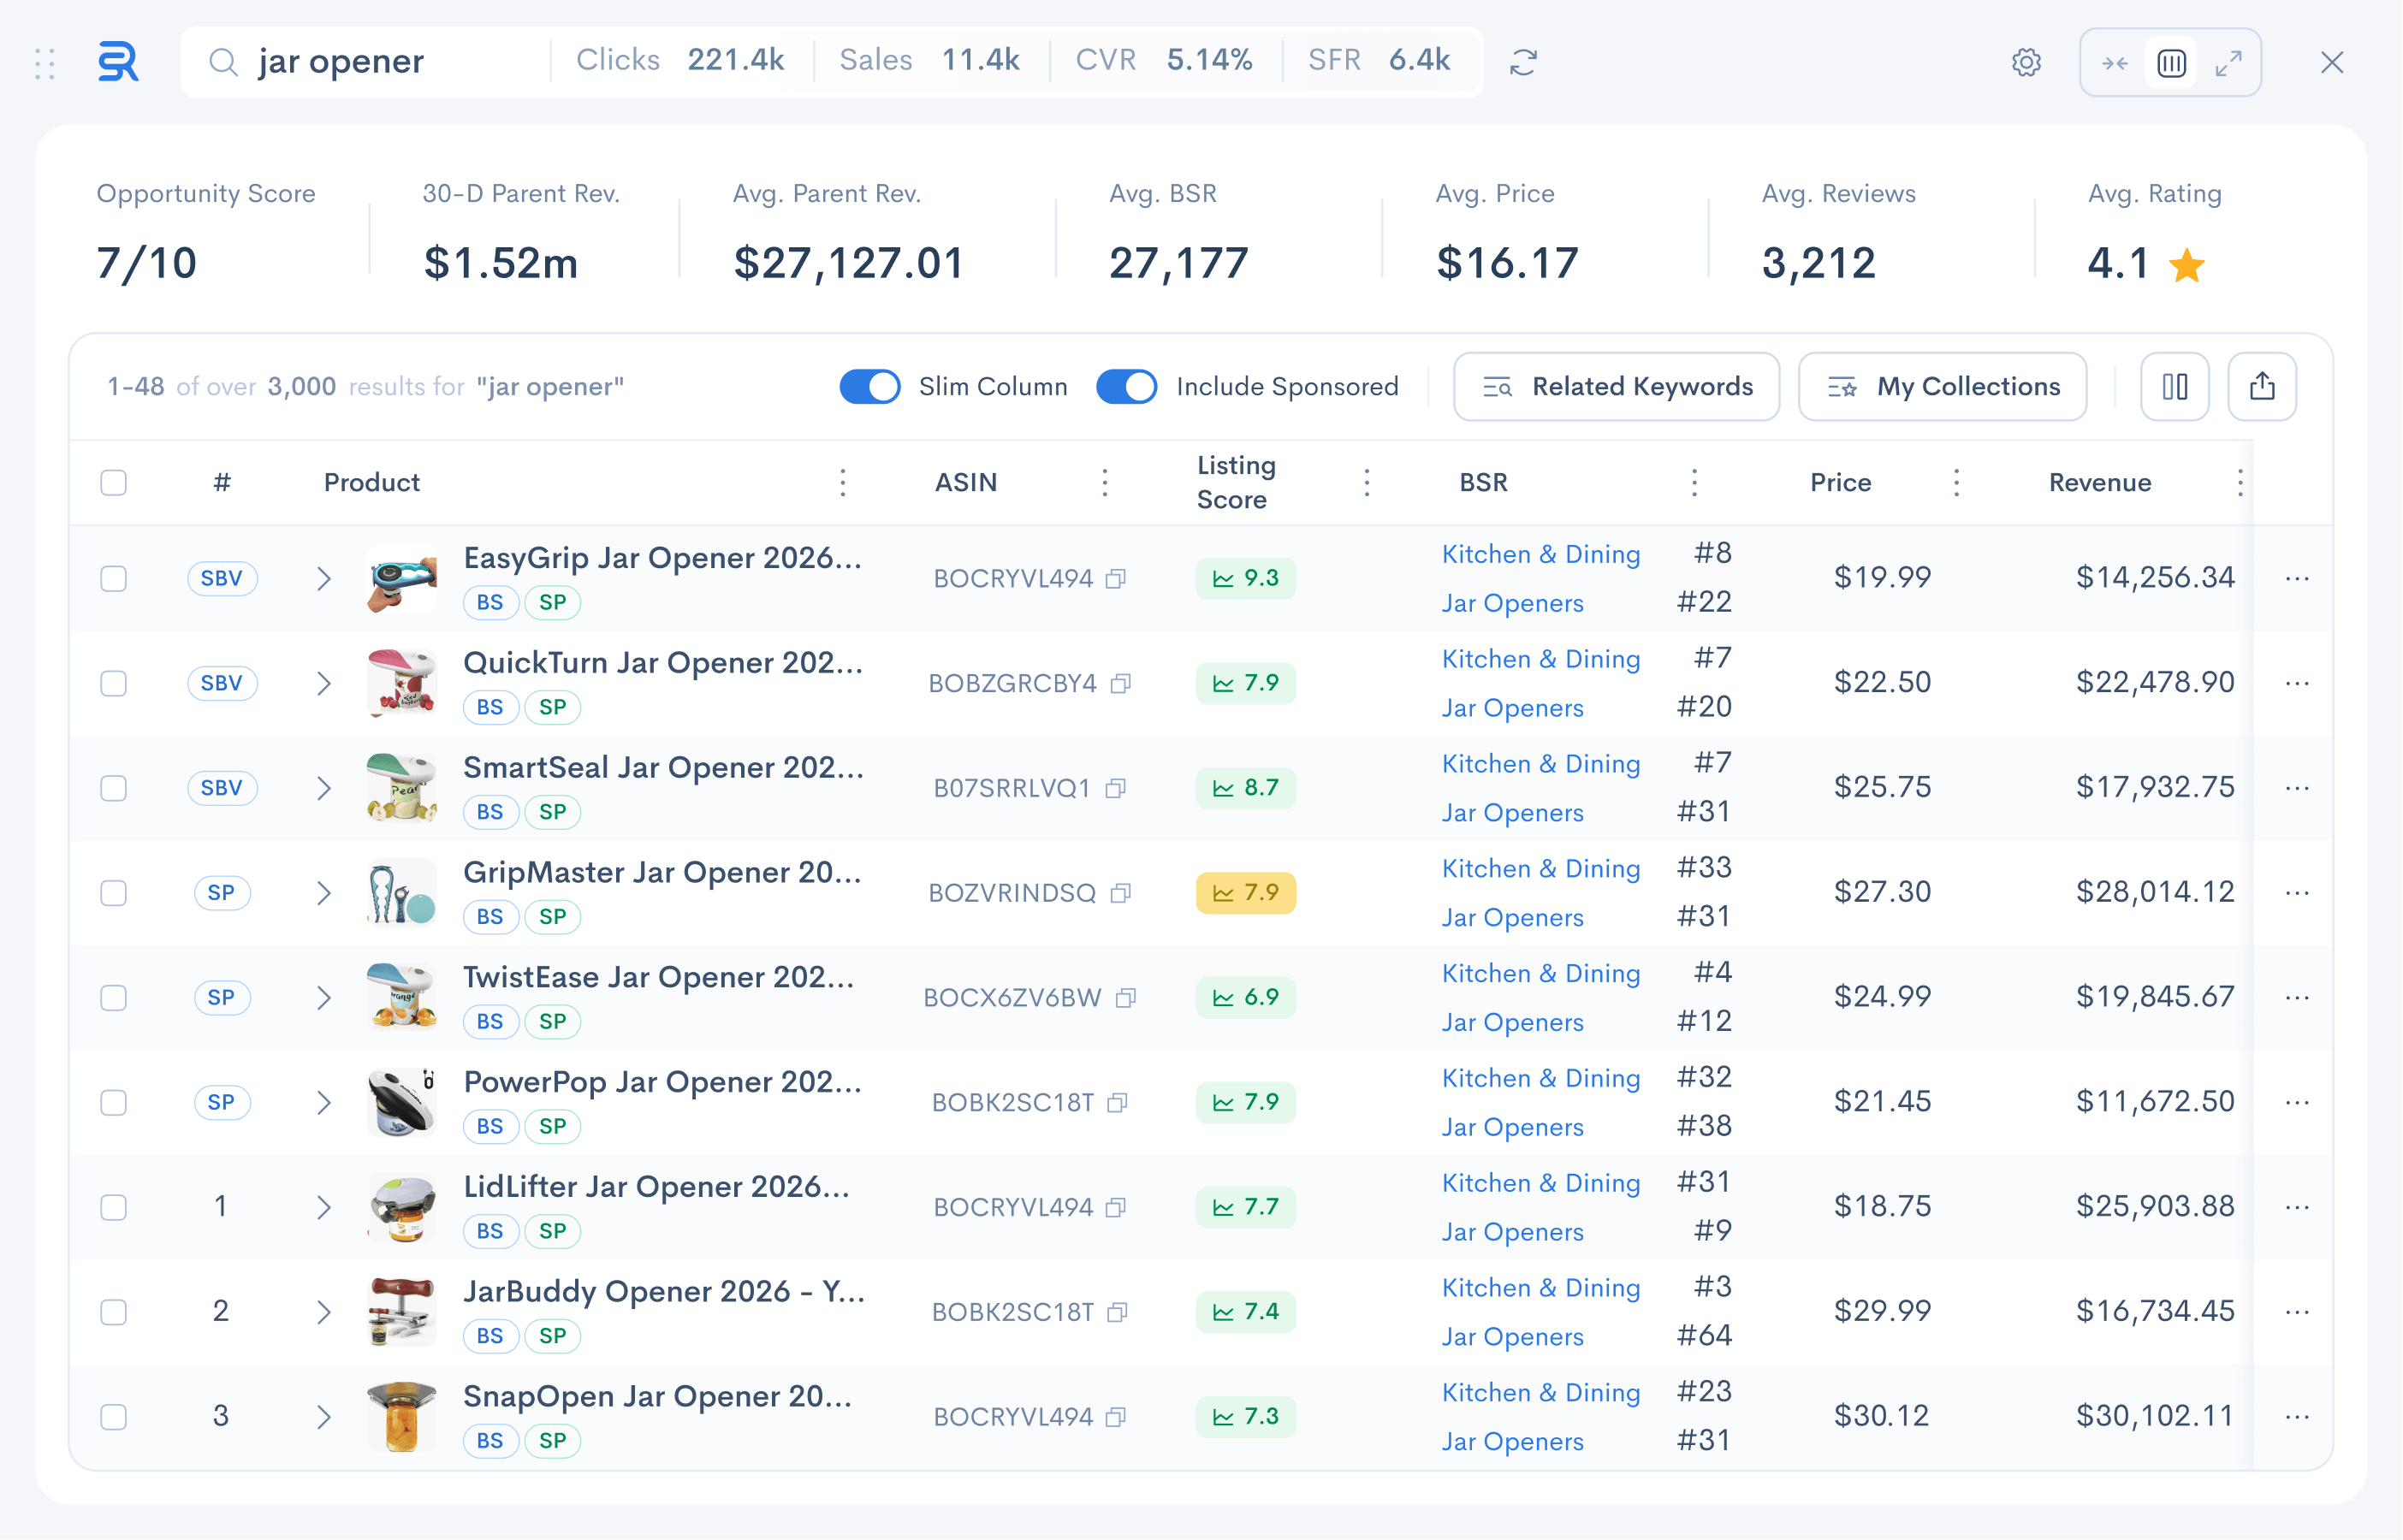Open settings via the gear icon
The width and height of the screenshot is (2403, 1540).
click(2026, 62)
